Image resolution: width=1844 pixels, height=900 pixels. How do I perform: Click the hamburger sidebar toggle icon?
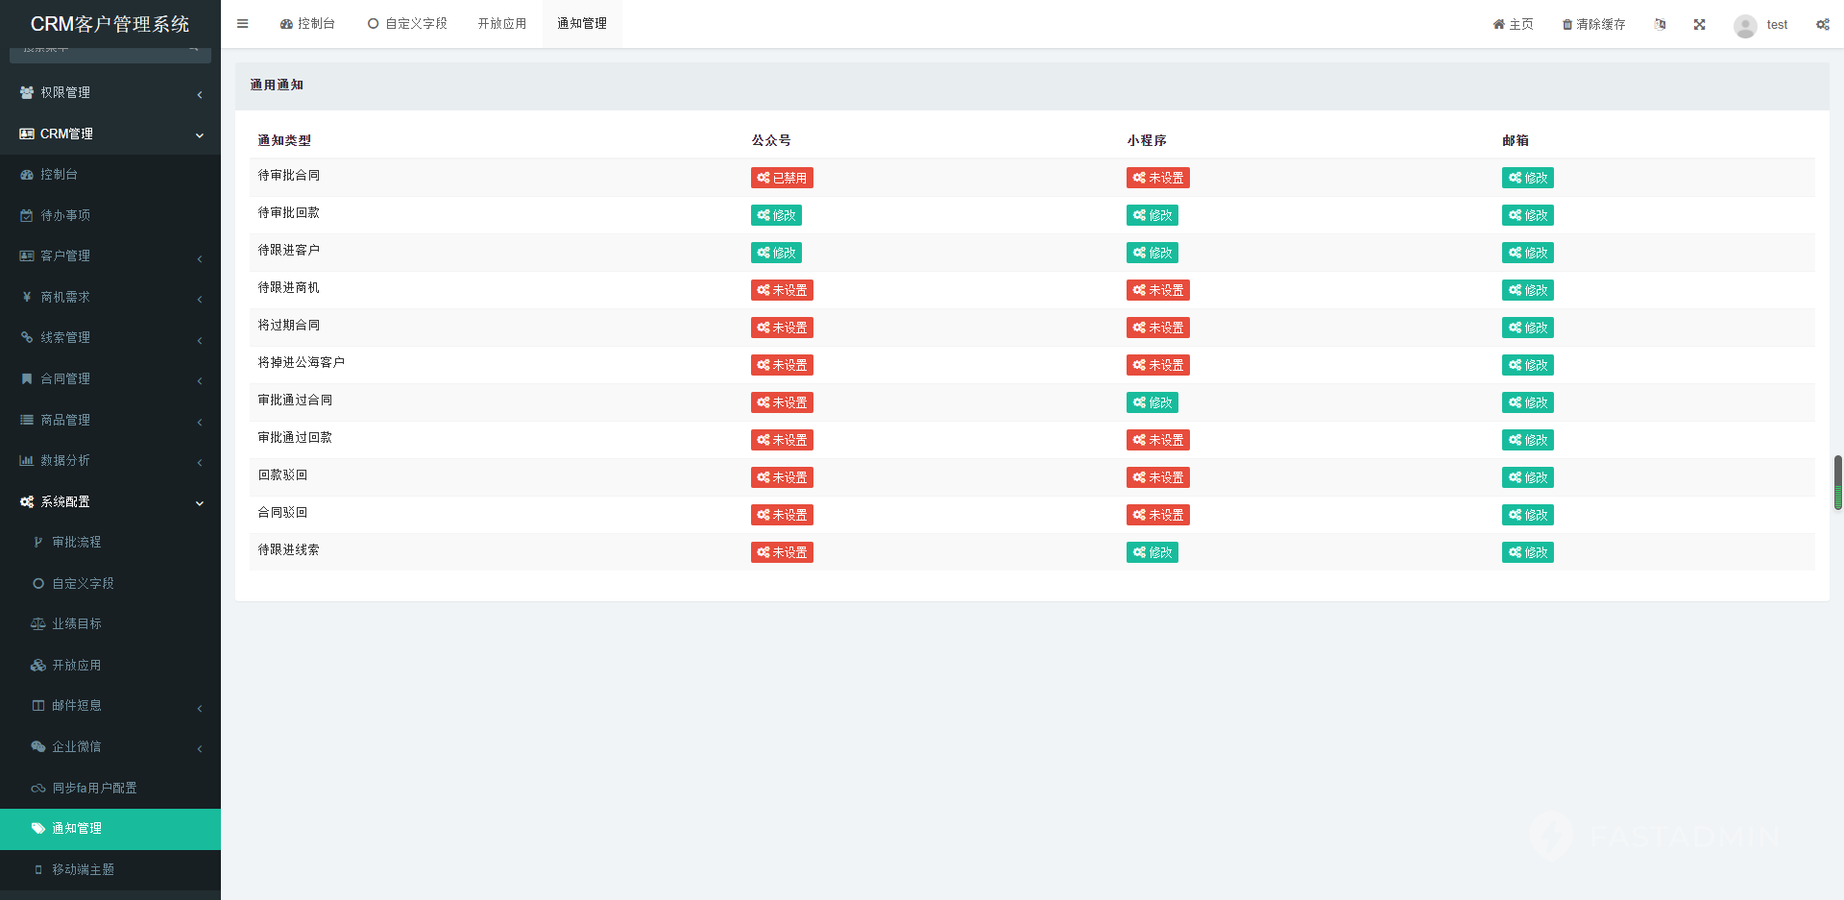[x=242, y=24]
